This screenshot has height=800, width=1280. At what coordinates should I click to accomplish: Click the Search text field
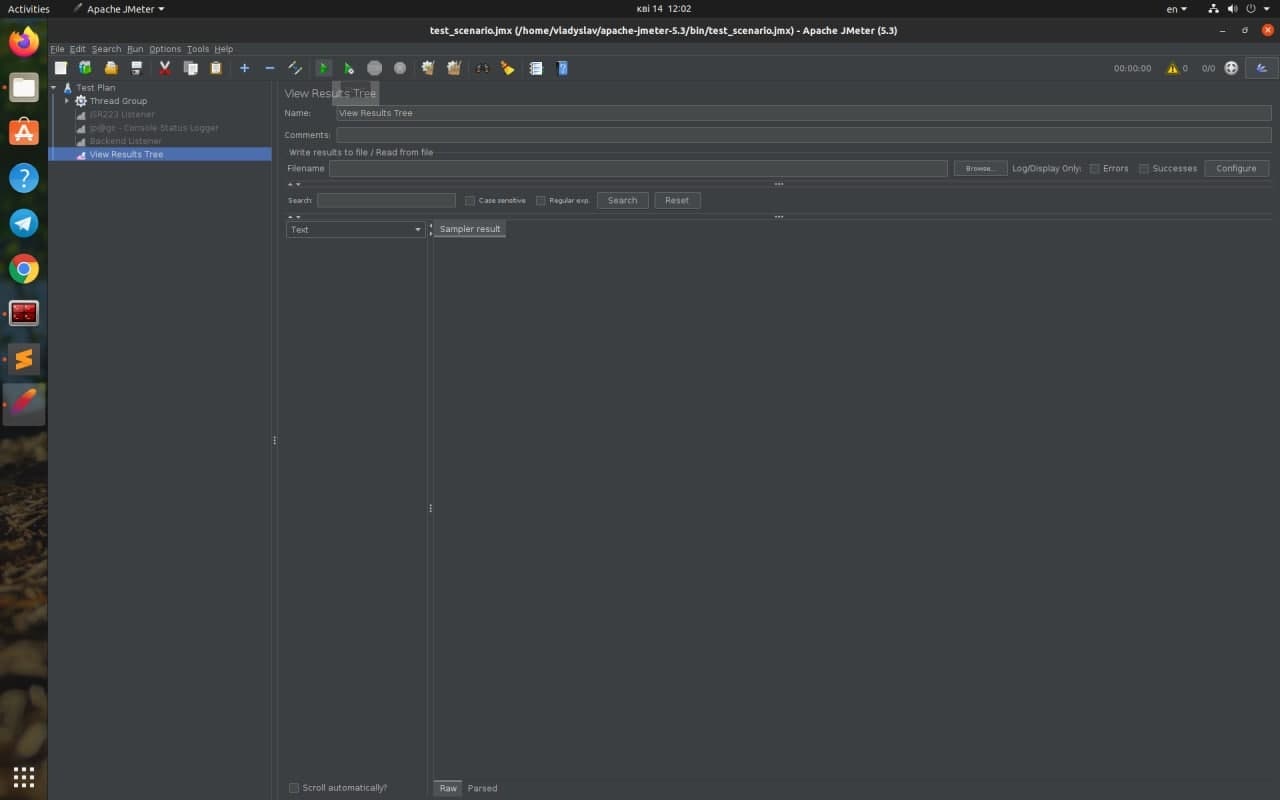(386, 200)
